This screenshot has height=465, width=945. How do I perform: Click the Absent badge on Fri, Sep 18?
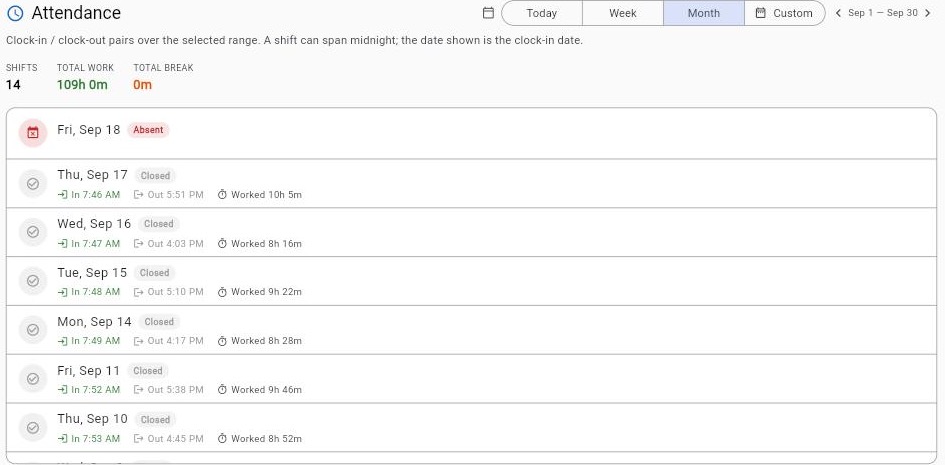click(148, 130)
